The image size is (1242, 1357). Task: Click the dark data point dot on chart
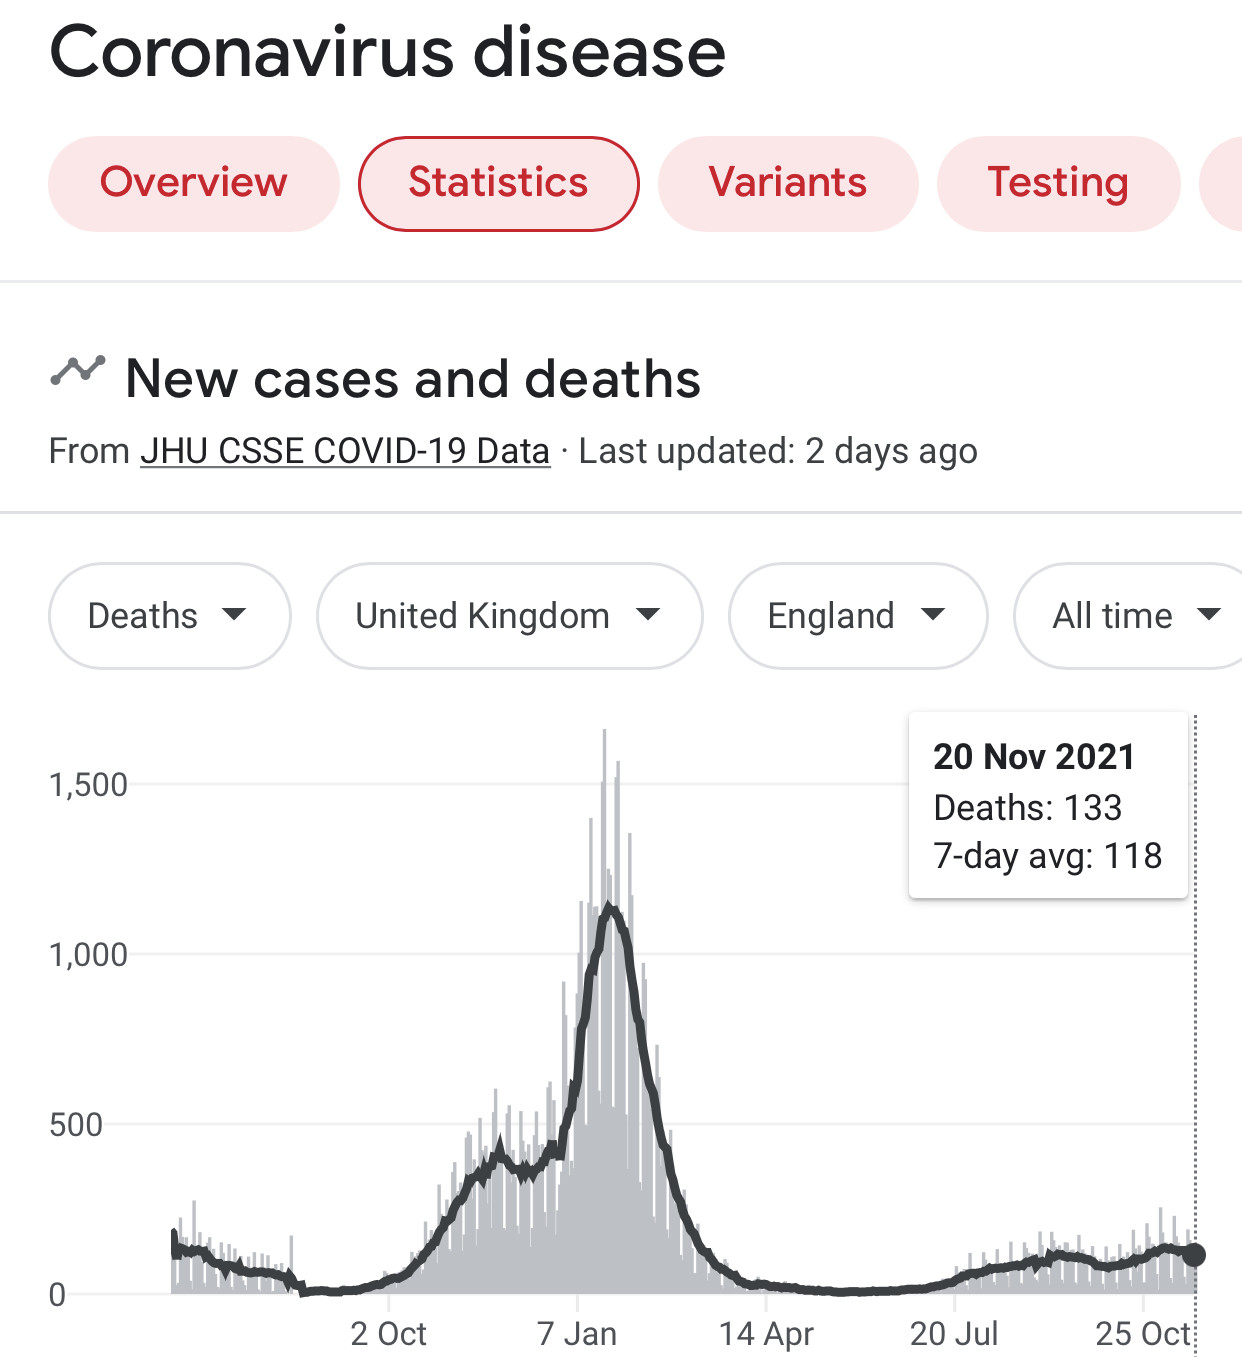pos(1194,1254)
